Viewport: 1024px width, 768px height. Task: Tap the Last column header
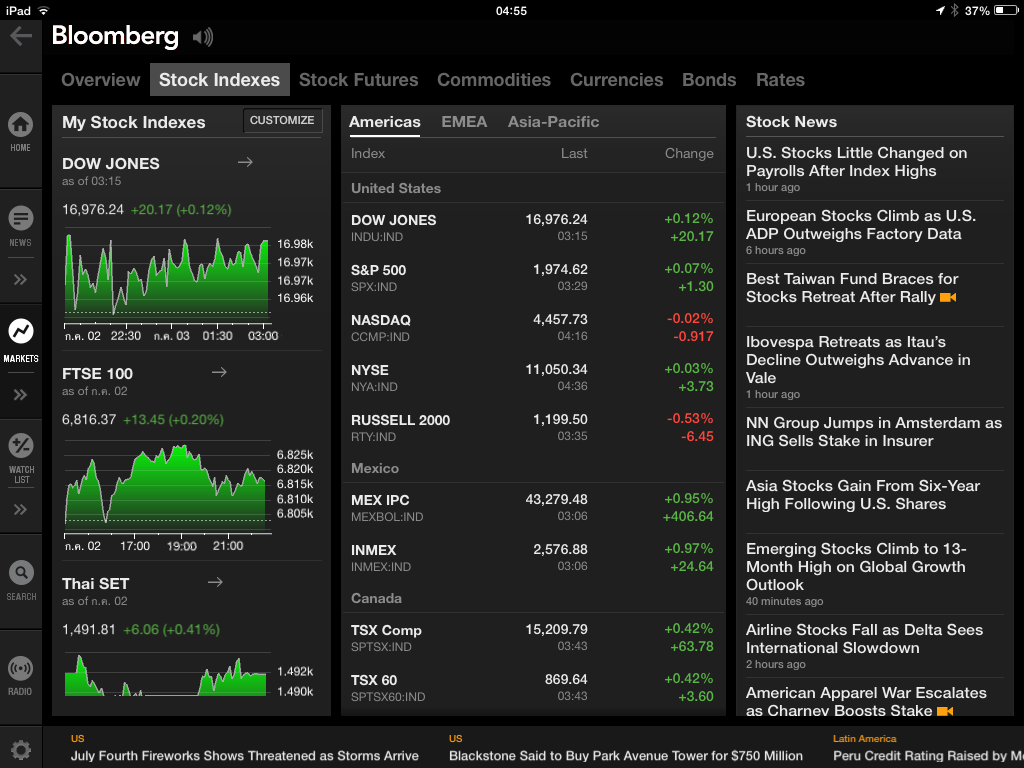tap(574, 153)
